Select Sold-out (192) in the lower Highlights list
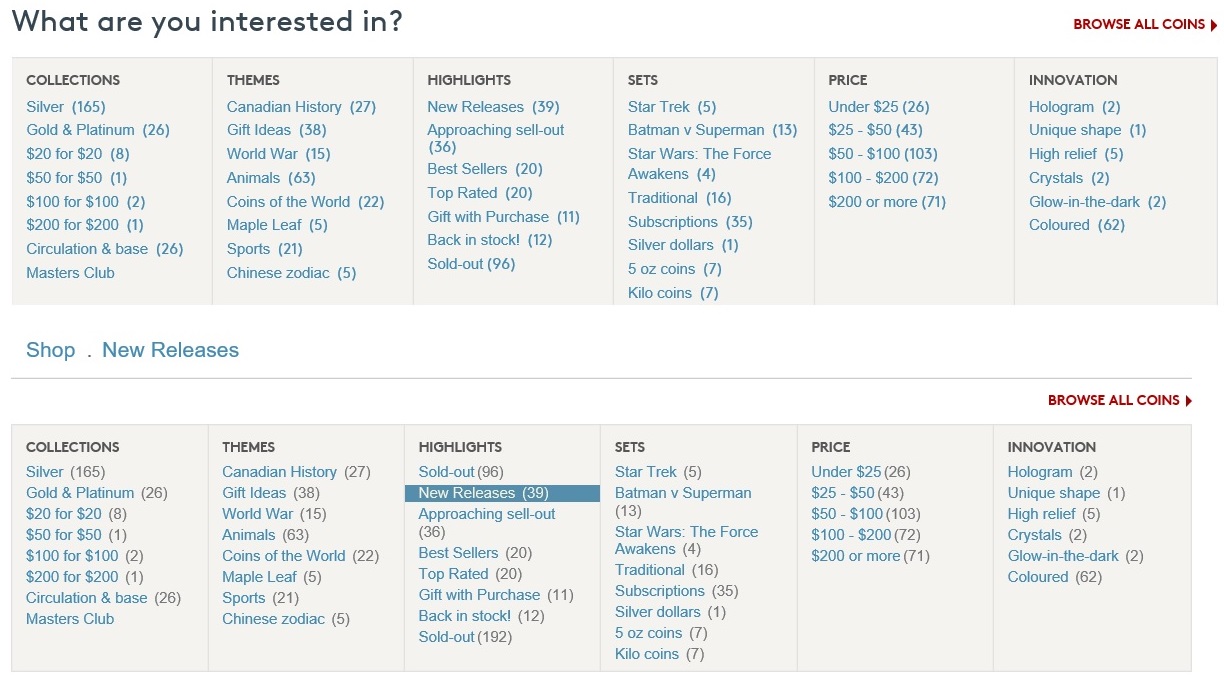1224x678 pixels. [465, 637]
